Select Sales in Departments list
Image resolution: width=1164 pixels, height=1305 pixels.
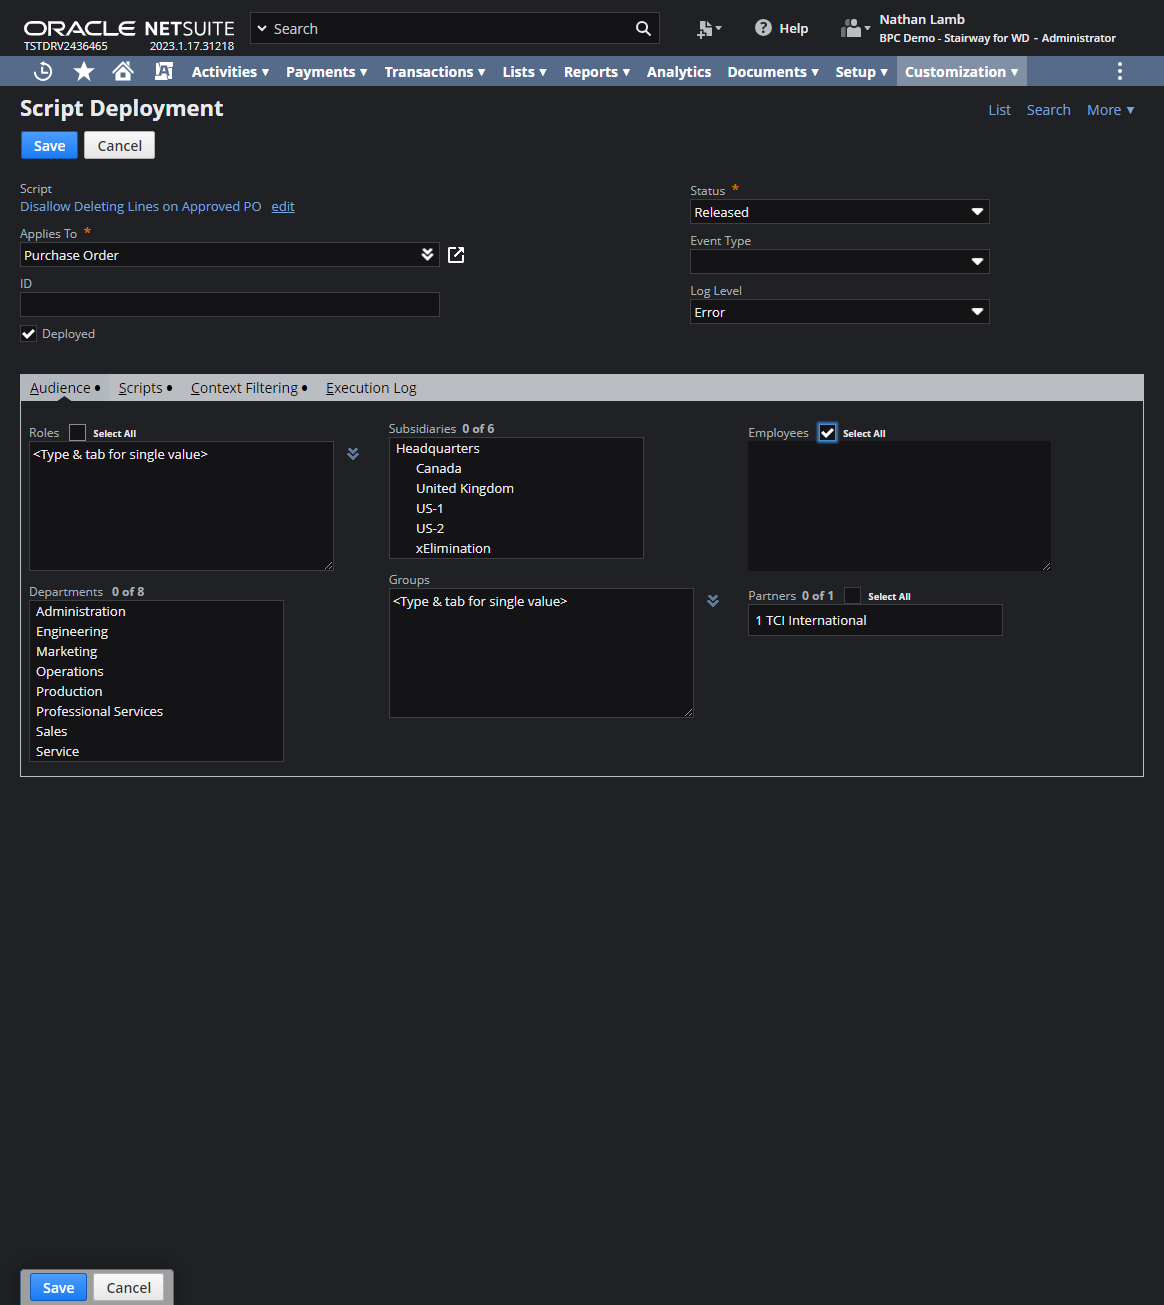[156, 731]
